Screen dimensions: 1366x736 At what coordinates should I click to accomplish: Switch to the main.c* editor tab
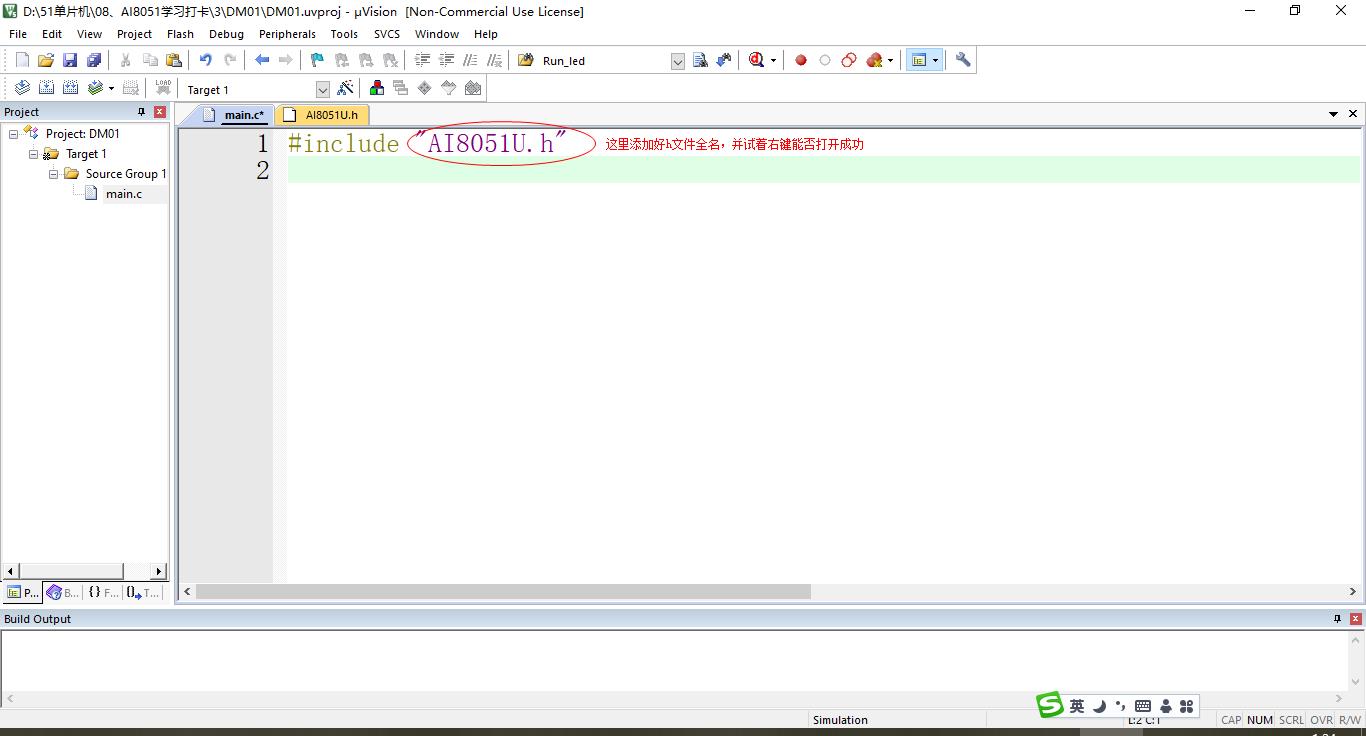(x=233, y=115)
